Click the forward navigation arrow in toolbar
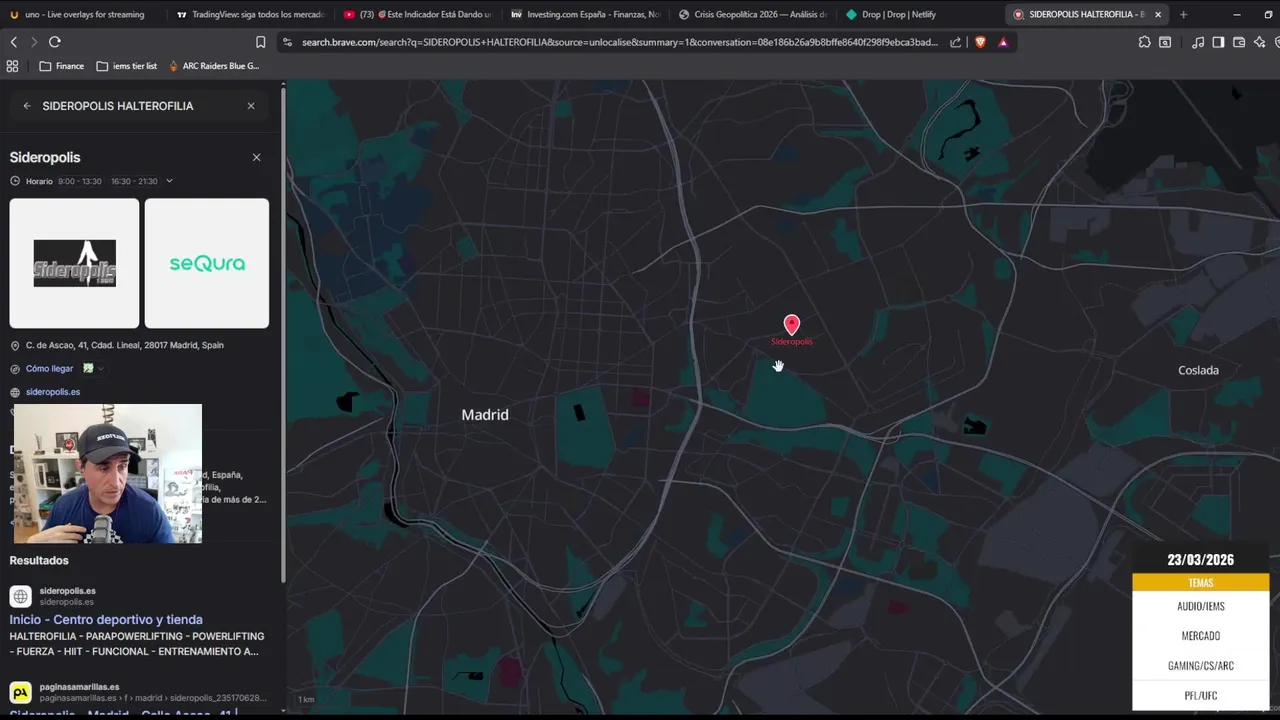The width and height of the screenshot is (1280, 720). (33, 42)
